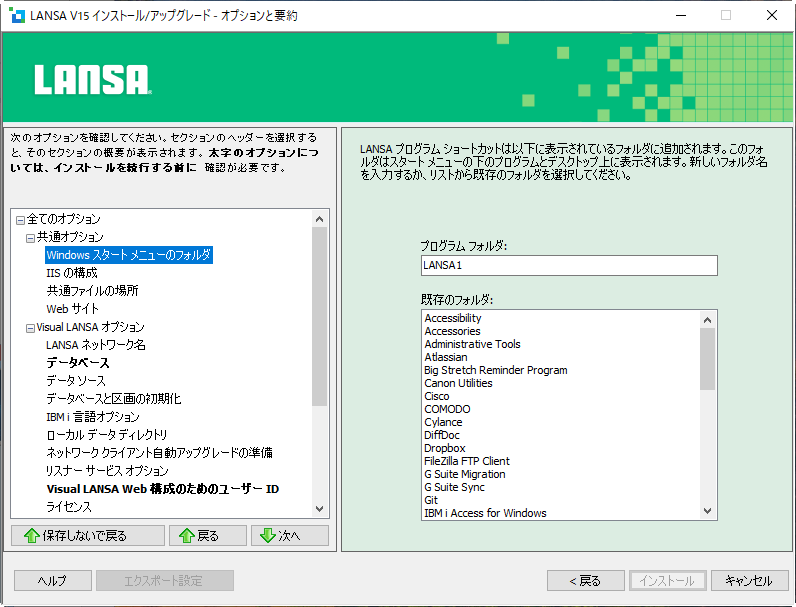
Task: Collapse the Visual LANSA オプション tree node
Action: 30,328
